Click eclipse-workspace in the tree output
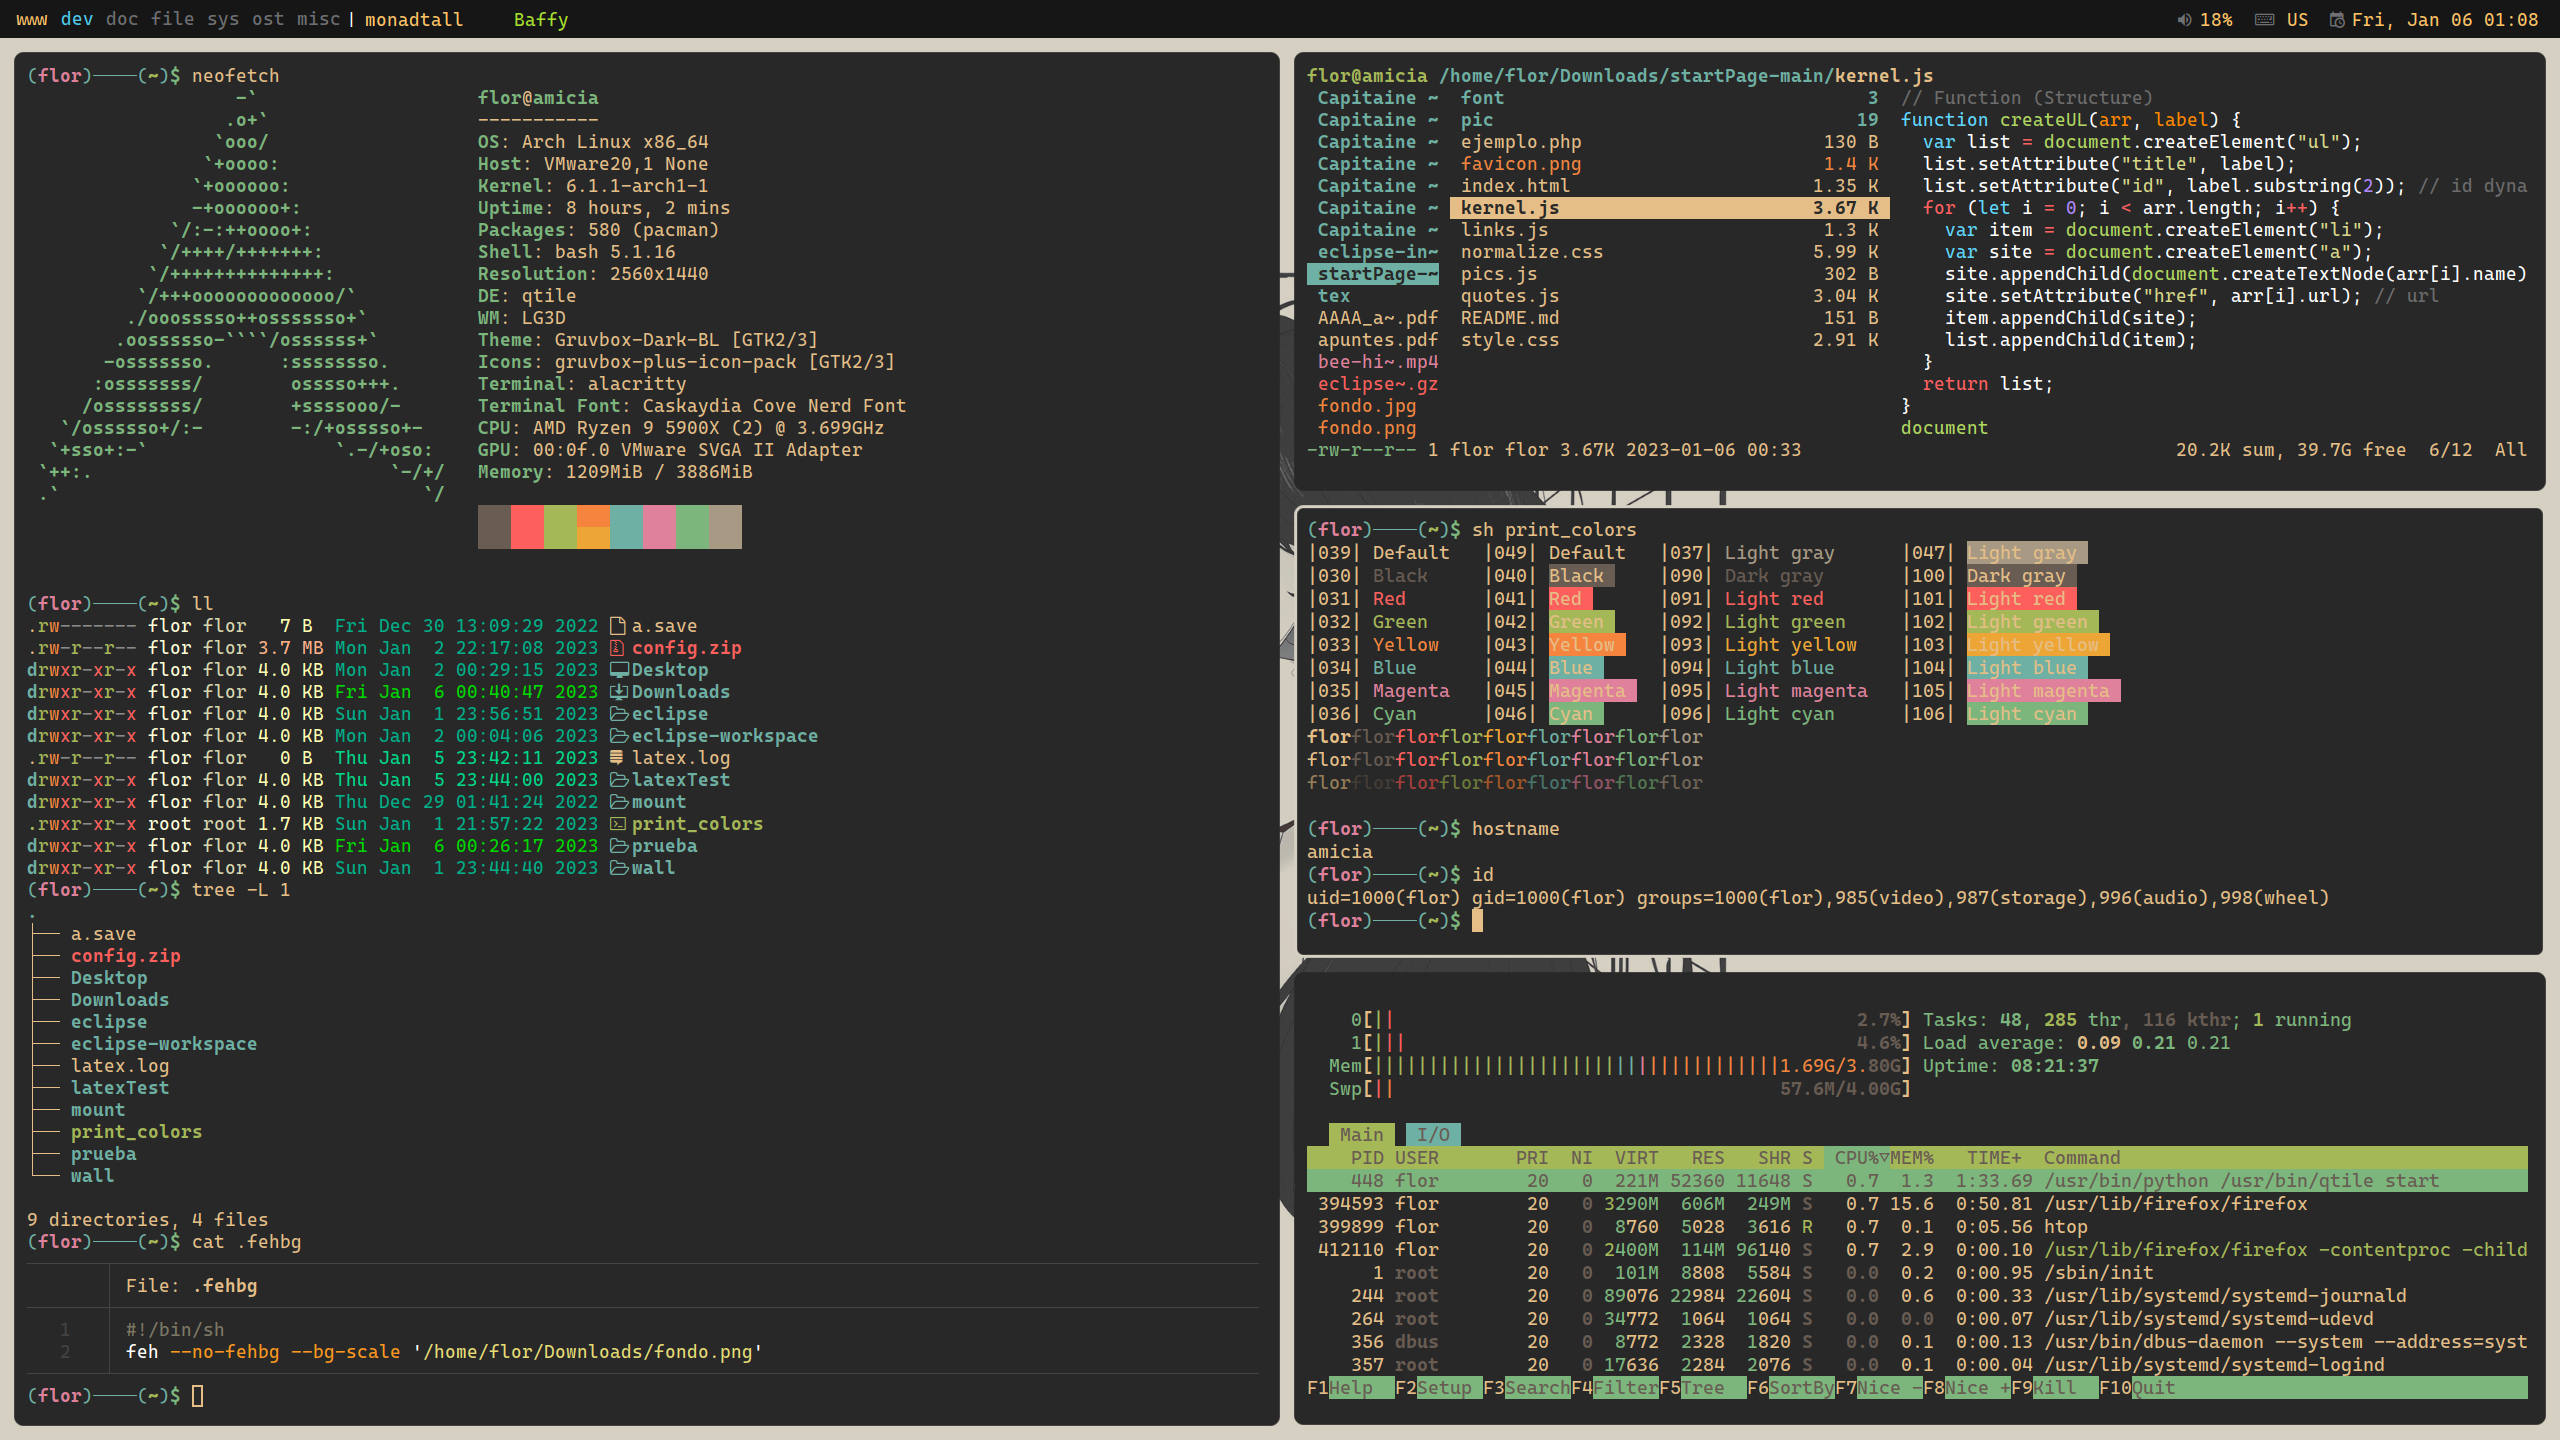 [164, 1044]
